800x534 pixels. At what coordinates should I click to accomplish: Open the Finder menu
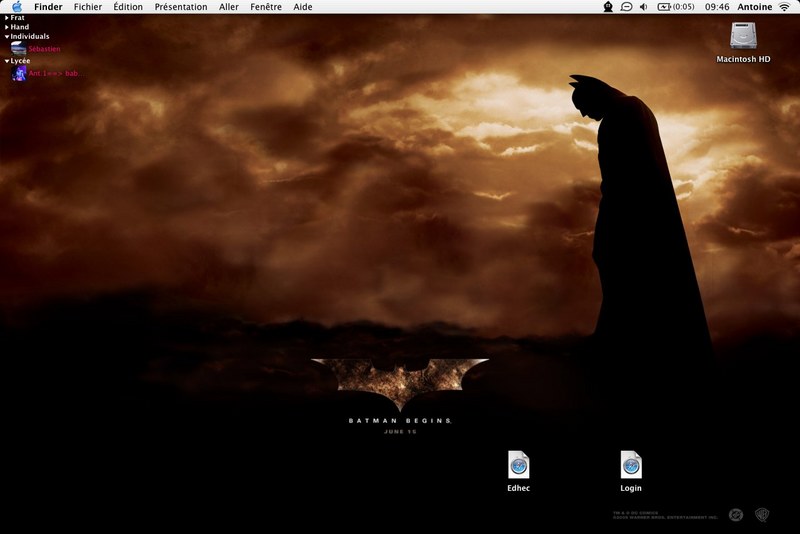point(48,7)
